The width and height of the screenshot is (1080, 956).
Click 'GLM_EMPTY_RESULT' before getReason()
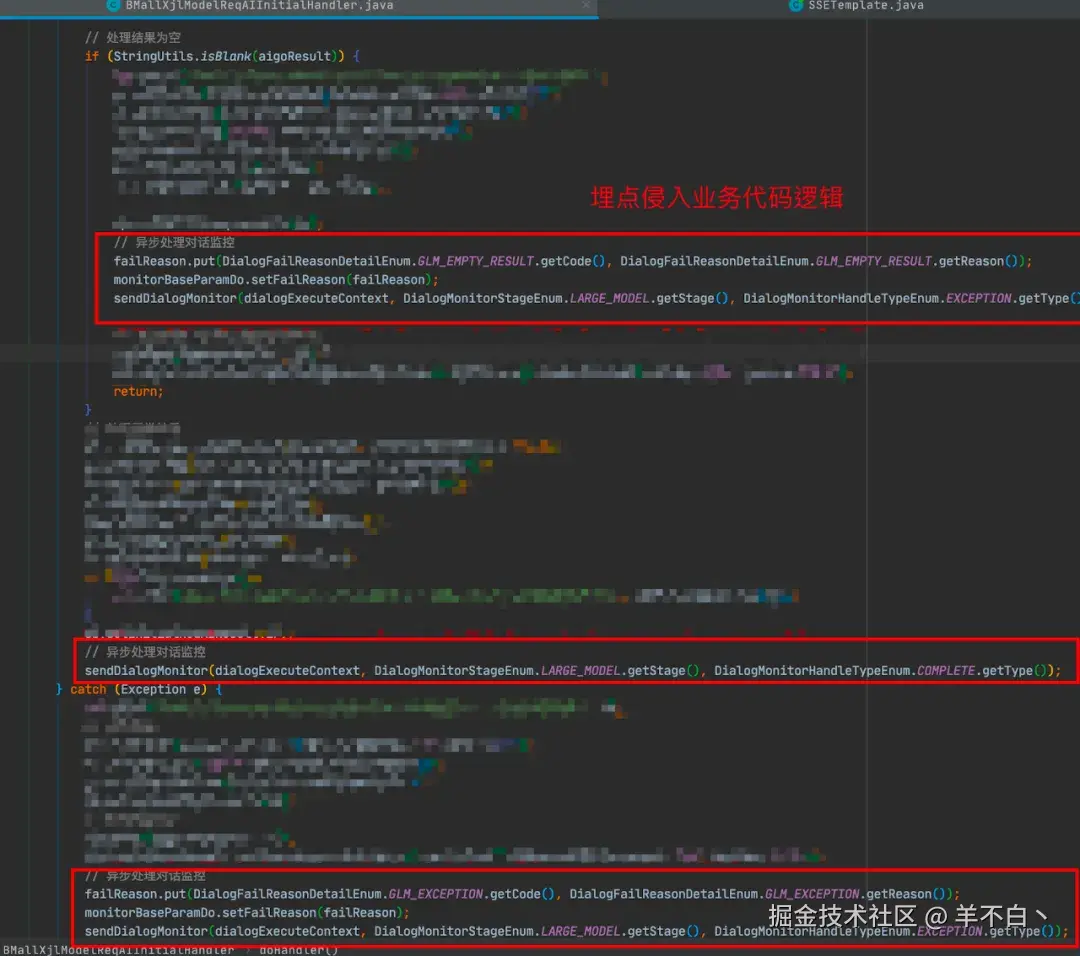(x=874, y=261)
